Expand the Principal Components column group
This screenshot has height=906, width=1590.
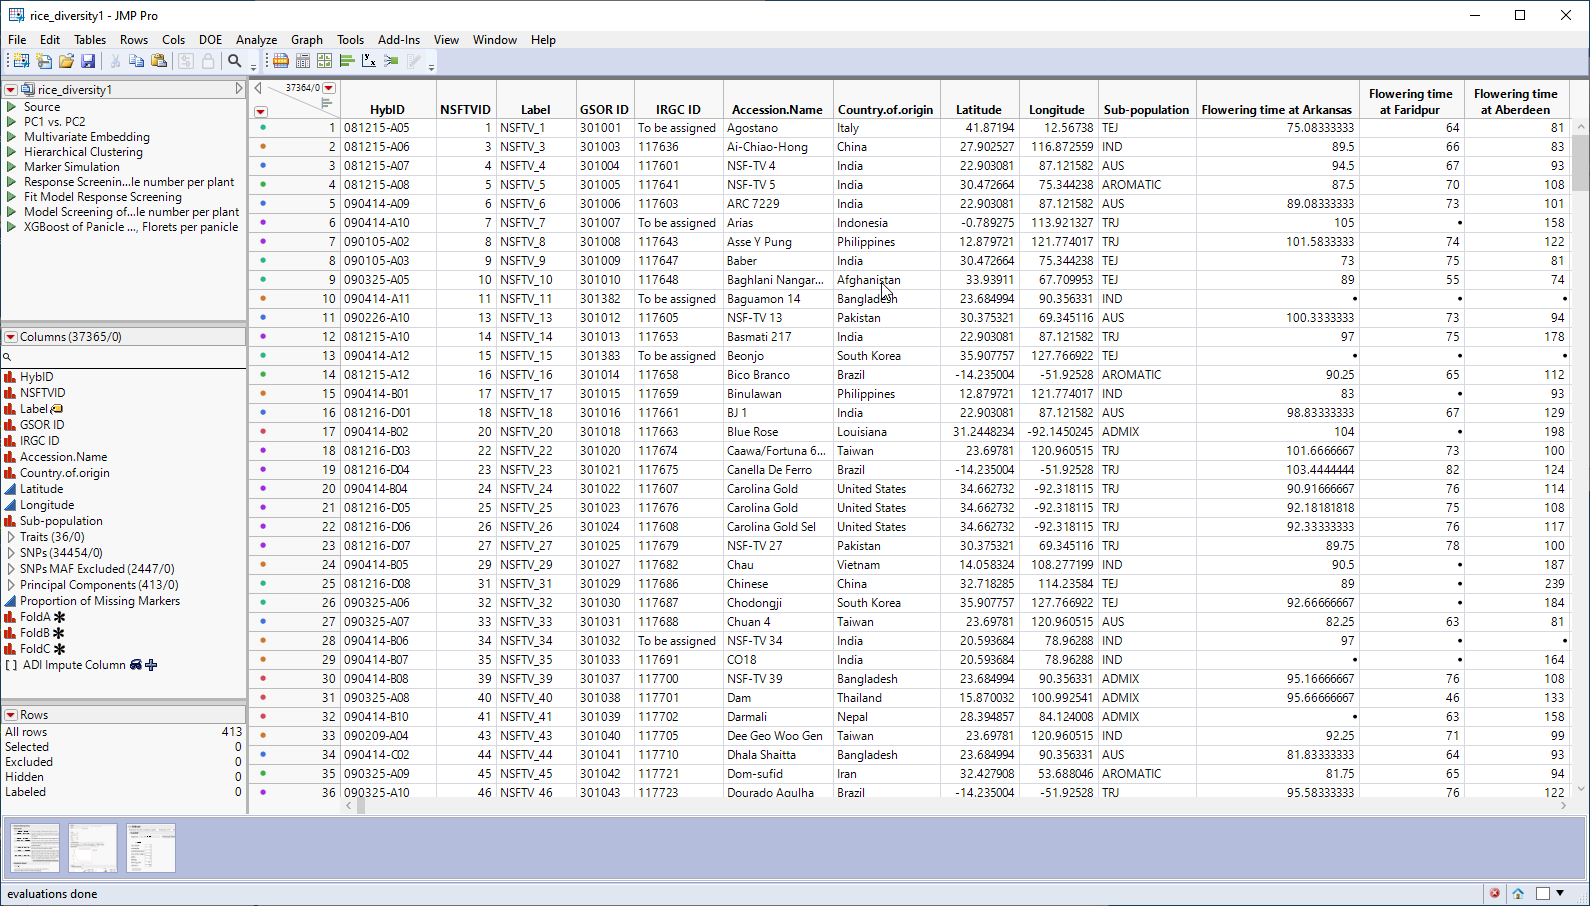click(11, 585)
